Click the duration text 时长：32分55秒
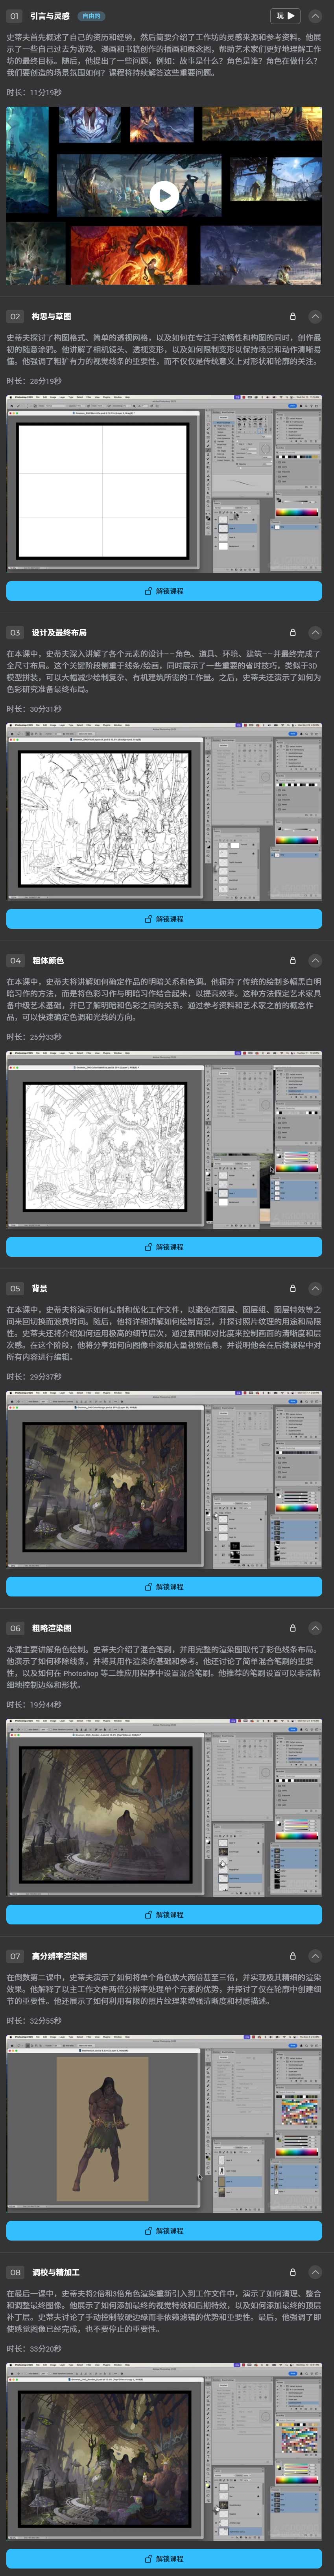This screenshot has height=2576, width=334. [x=34, y=2021]
